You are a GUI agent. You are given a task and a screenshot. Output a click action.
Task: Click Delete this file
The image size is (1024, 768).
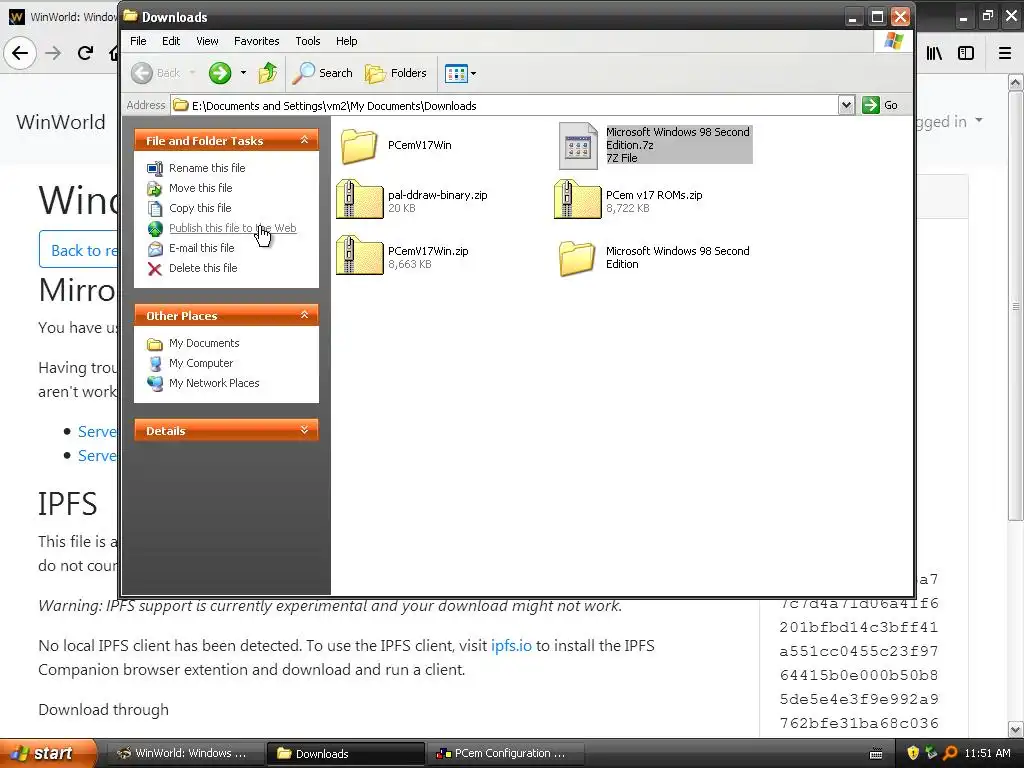[203, 268]
